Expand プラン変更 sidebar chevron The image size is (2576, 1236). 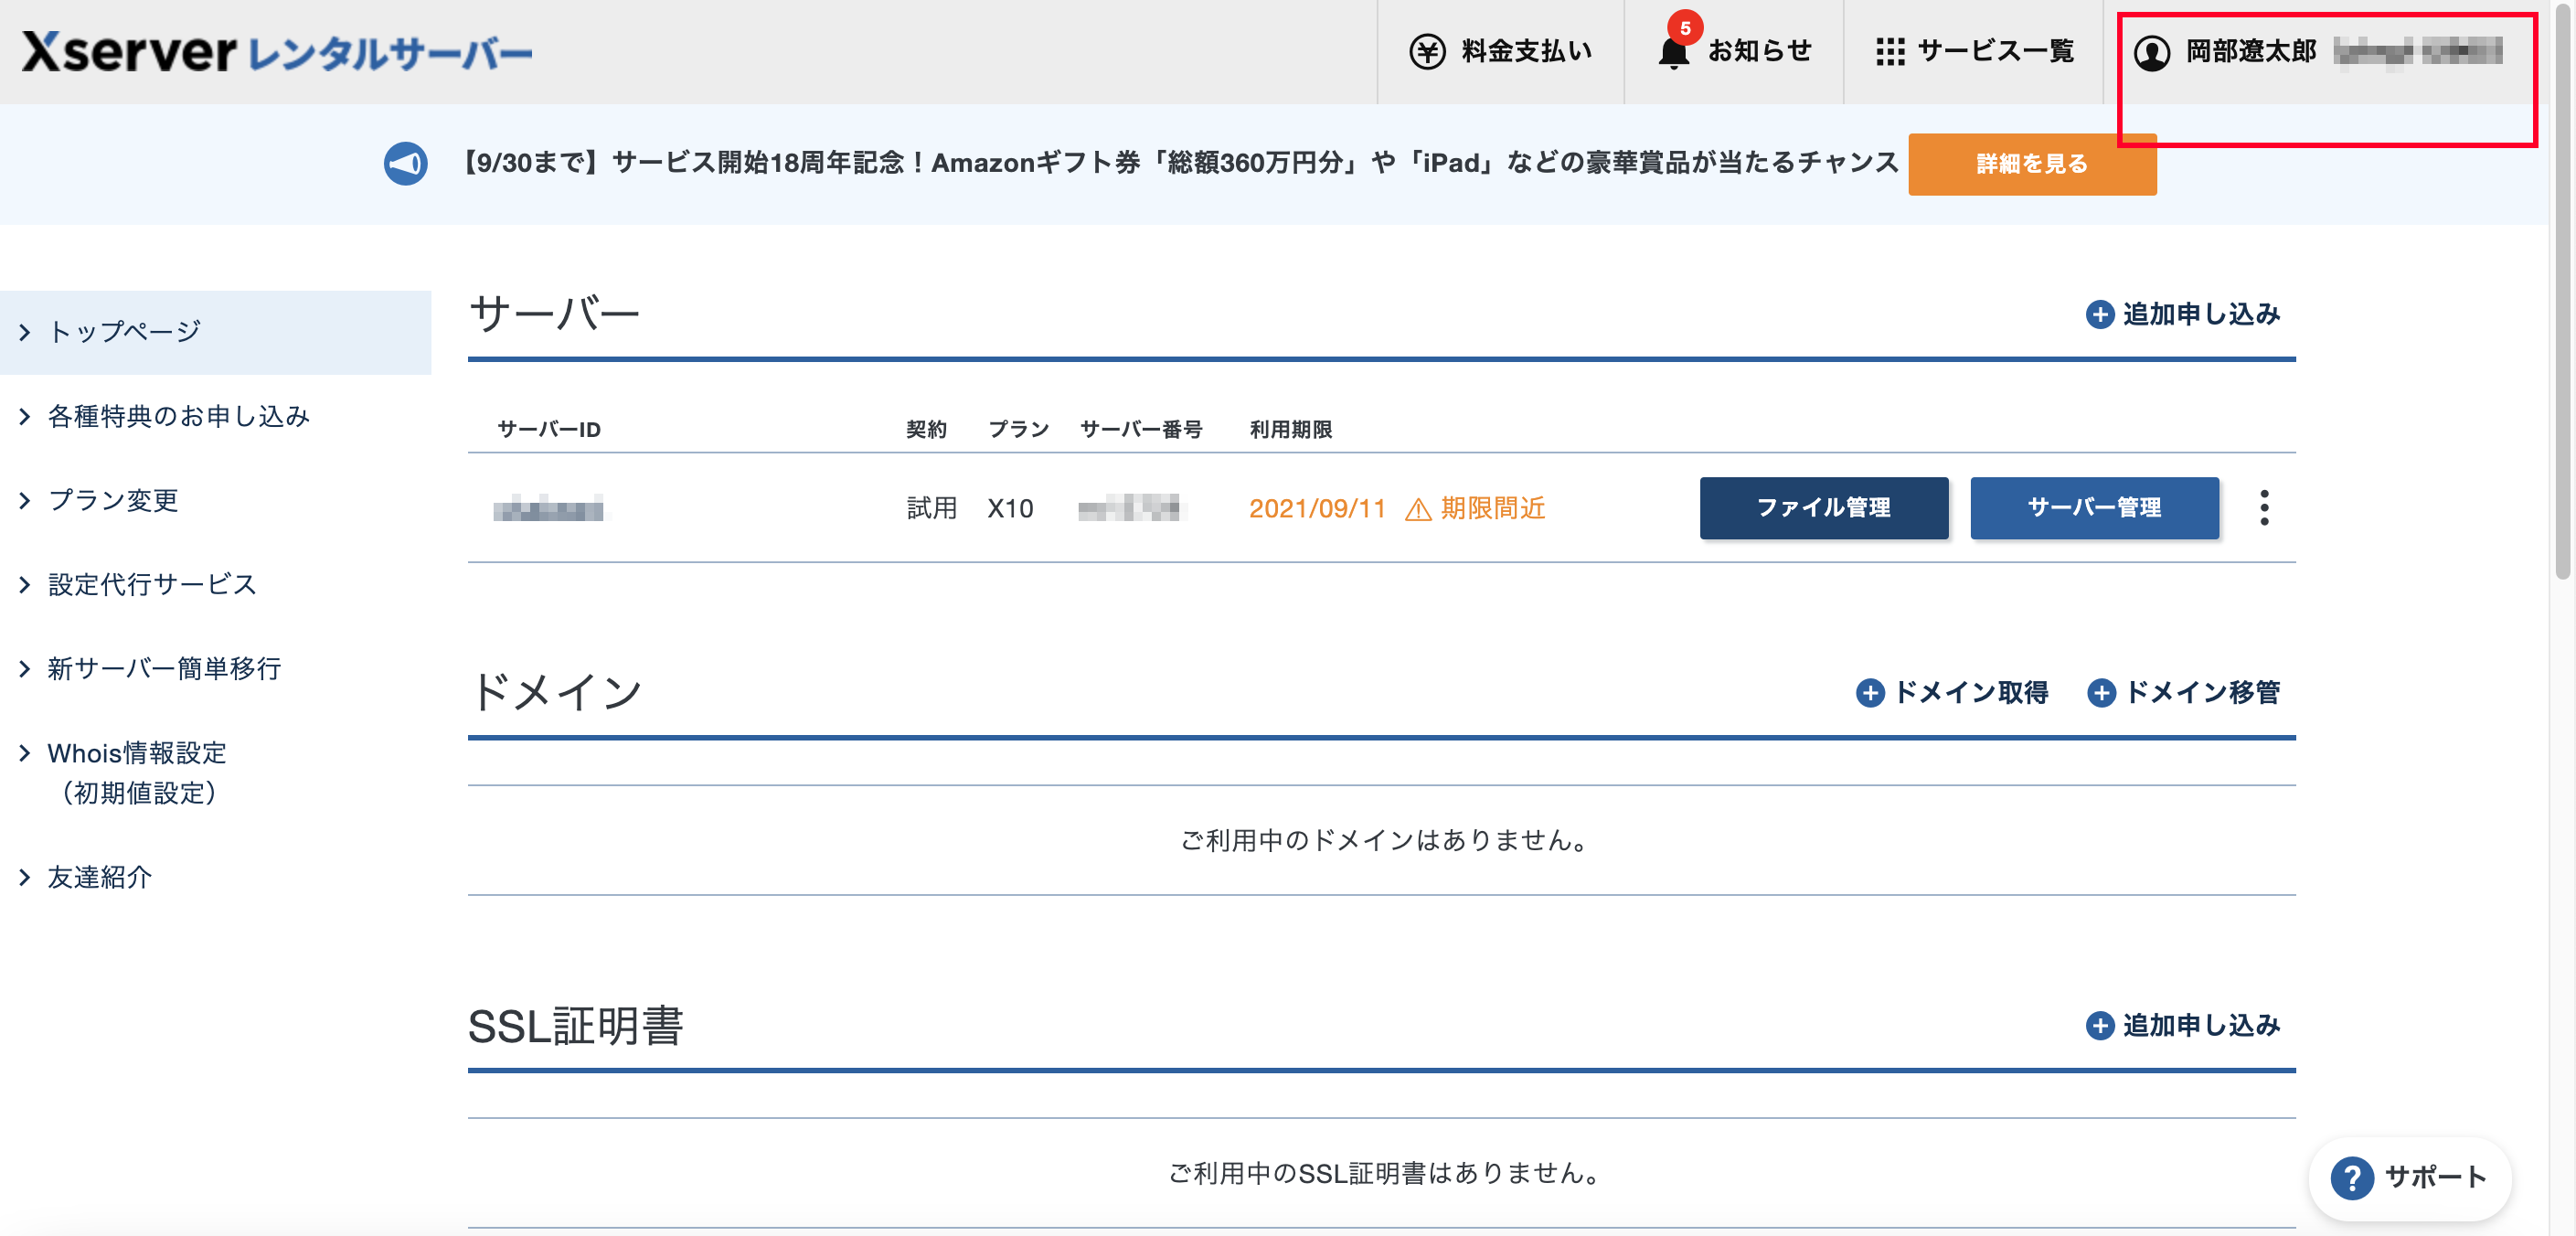pos(25,500)
